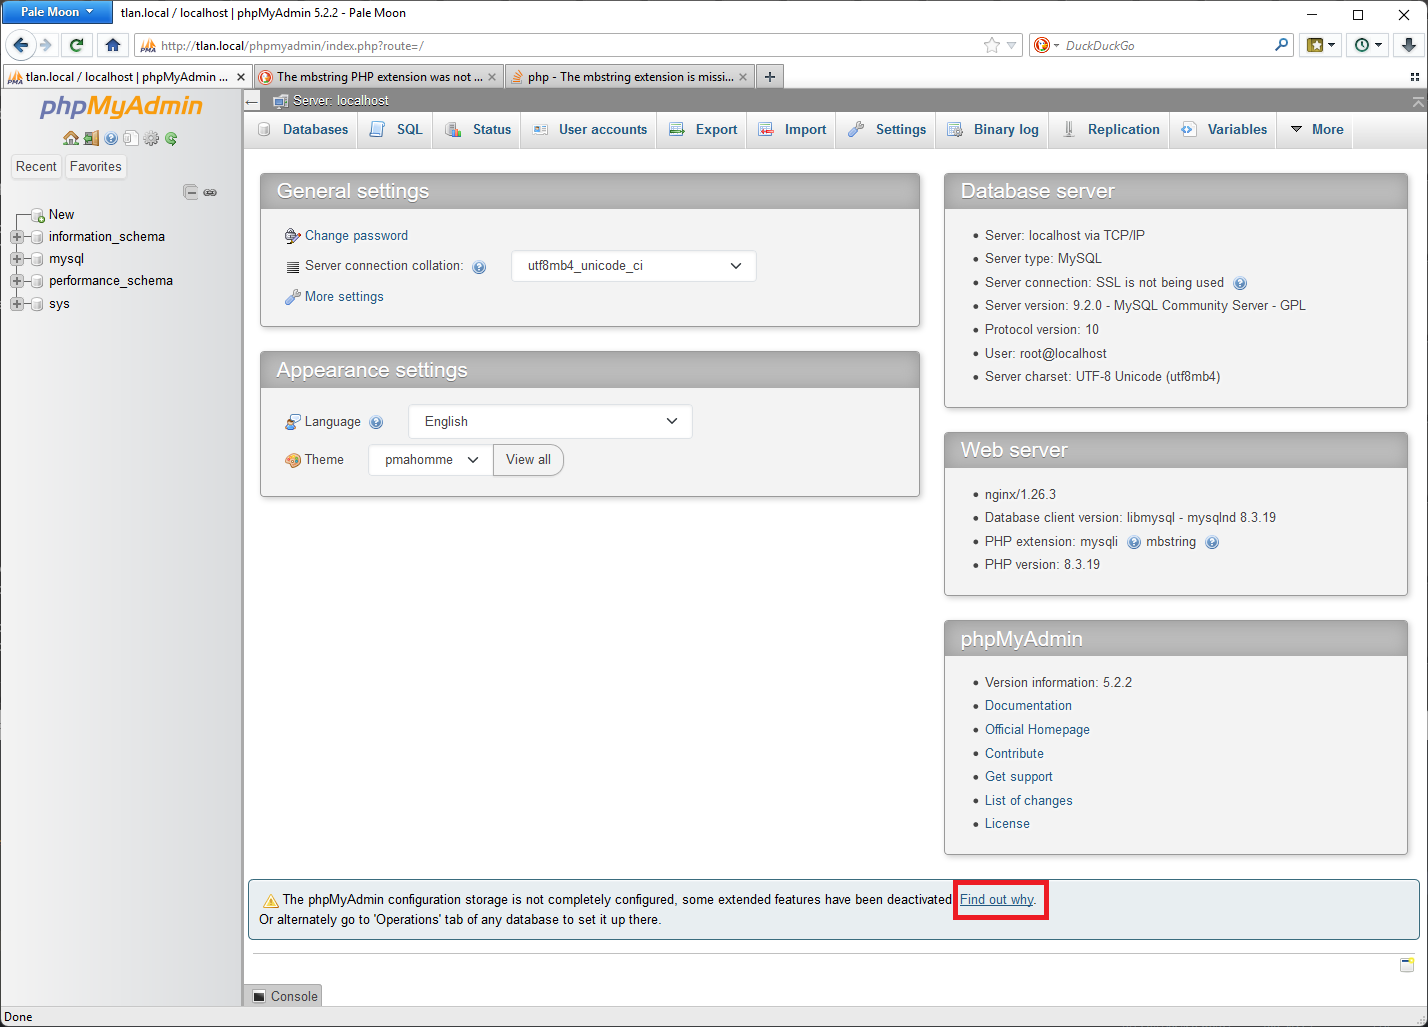
Task: Expand performance_schema database node
Action: (17, 281)
